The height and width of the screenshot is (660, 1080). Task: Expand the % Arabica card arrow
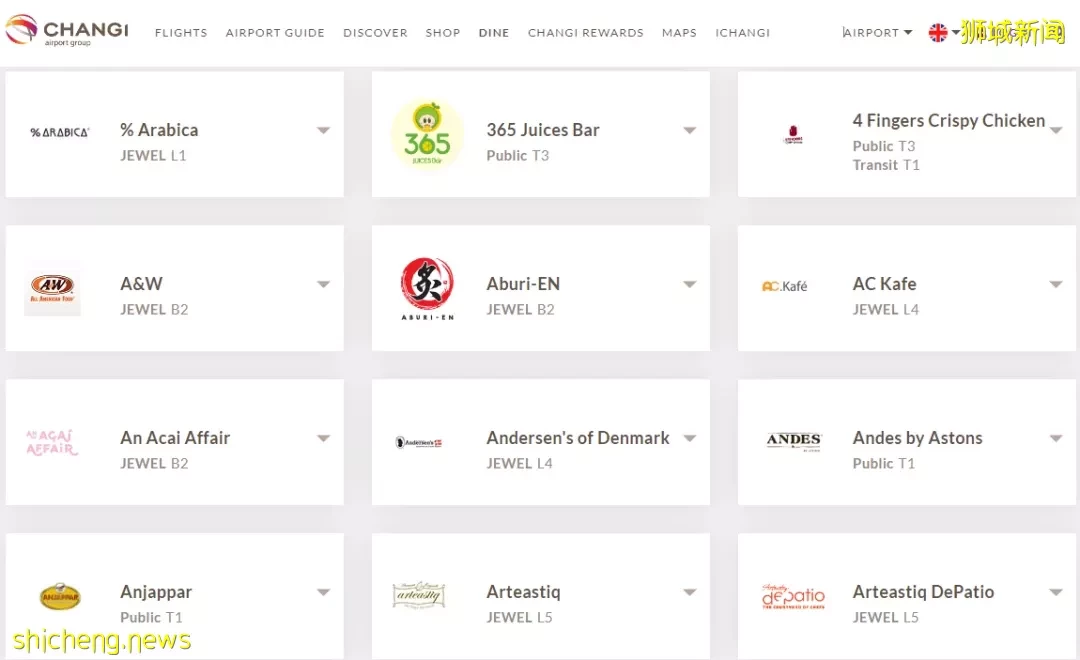coord(323,130)
